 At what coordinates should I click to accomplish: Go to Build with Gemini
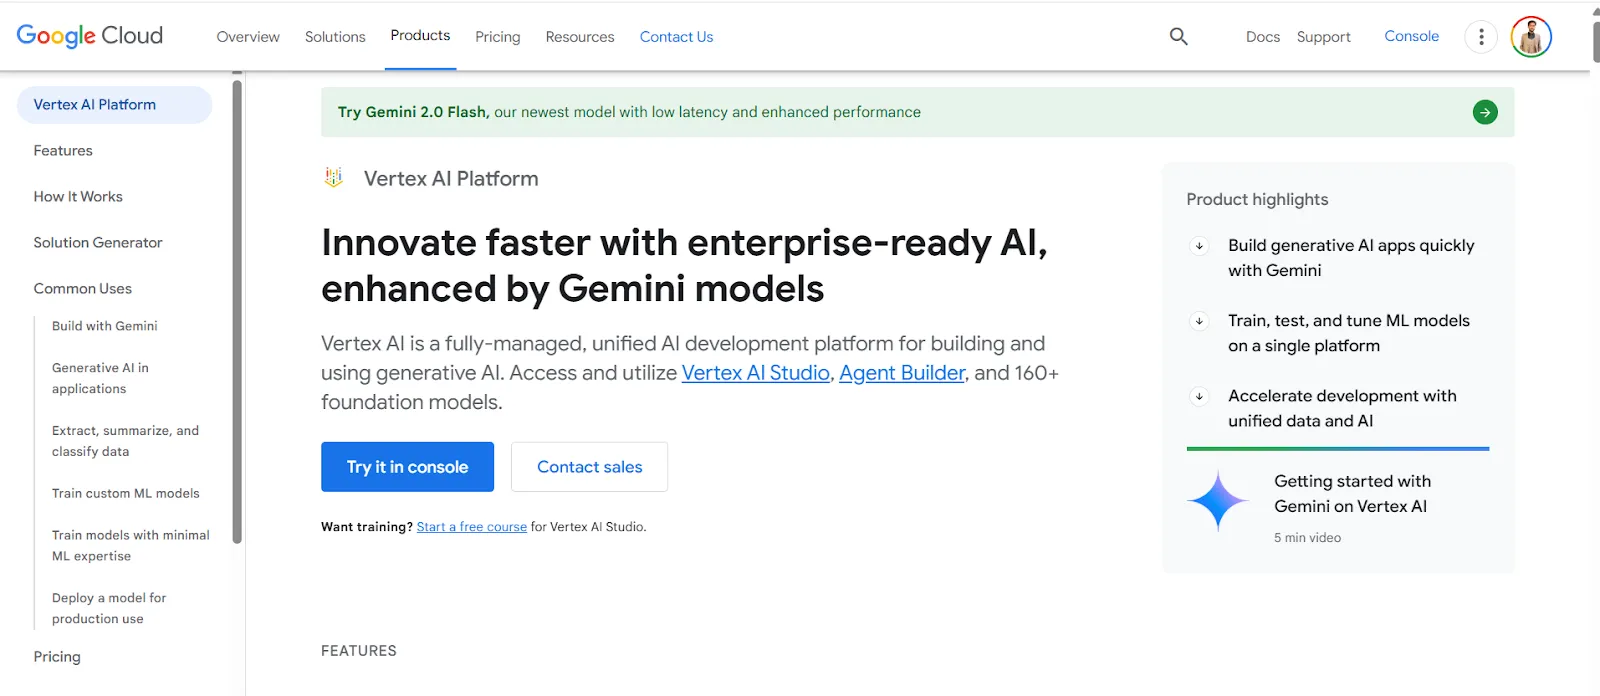click(105, 326)
